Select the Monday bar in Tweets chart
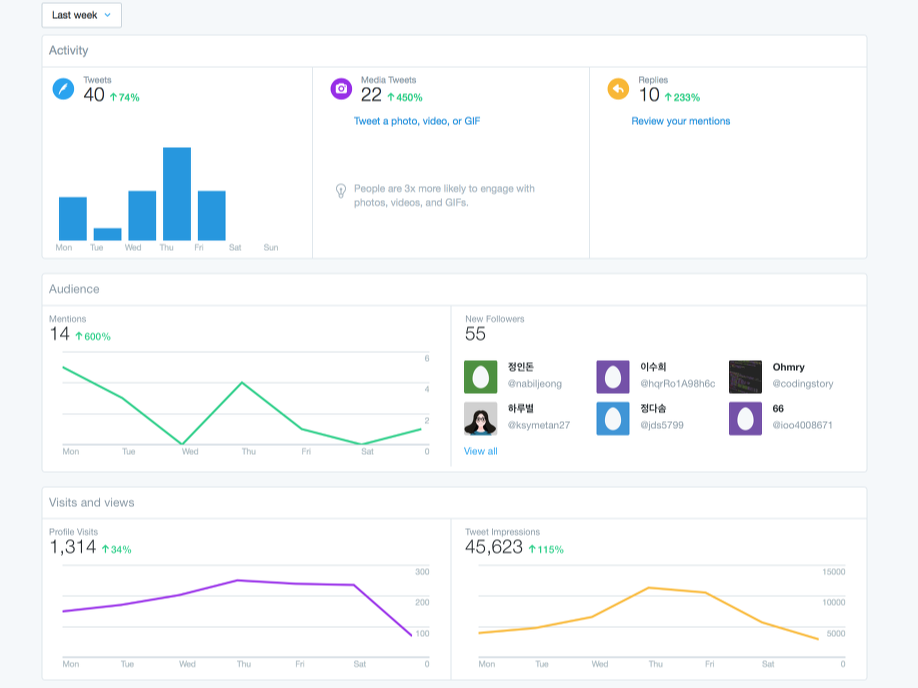918x688 pixels. [73, 218]
